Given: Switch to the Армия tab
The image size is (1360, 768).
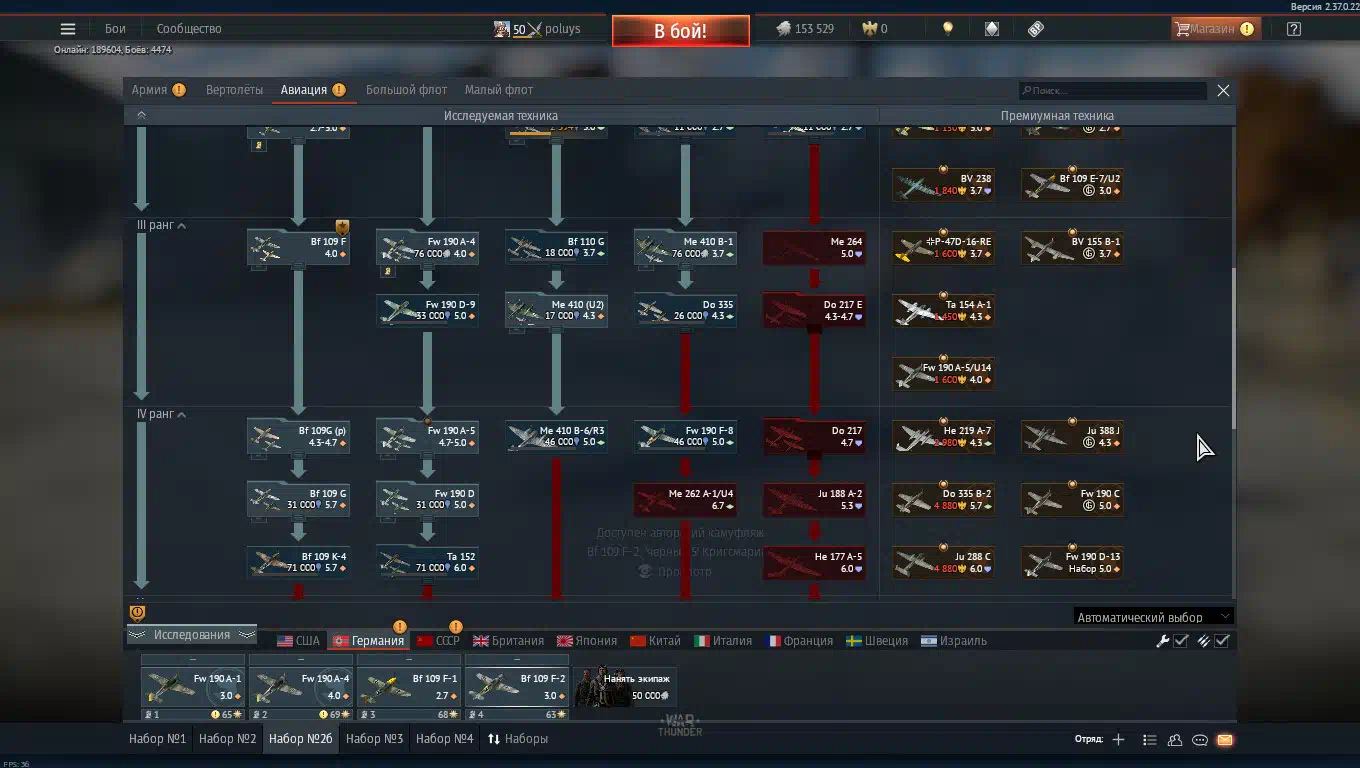Looking at the screenshot, I should (159, 90).
